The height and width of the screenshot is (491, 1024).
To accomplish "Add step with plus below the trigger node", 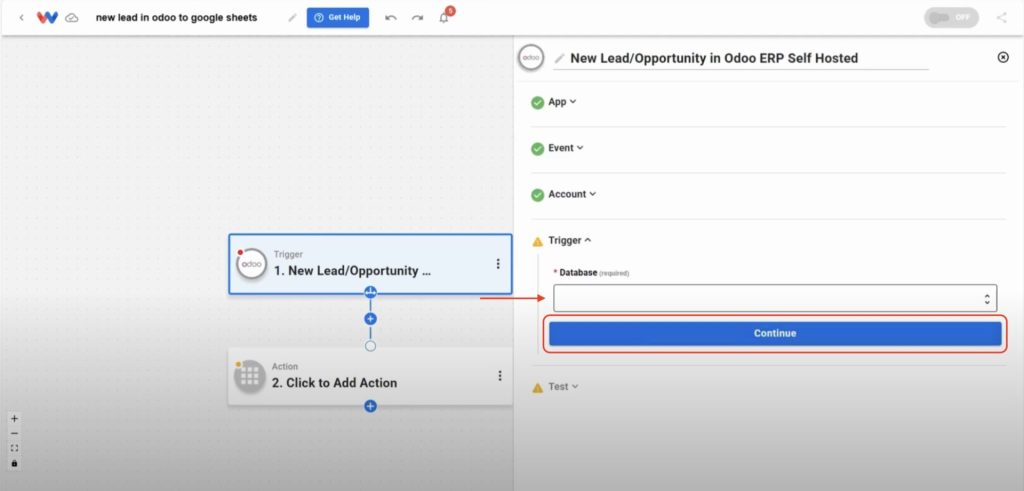I will 370,319.
